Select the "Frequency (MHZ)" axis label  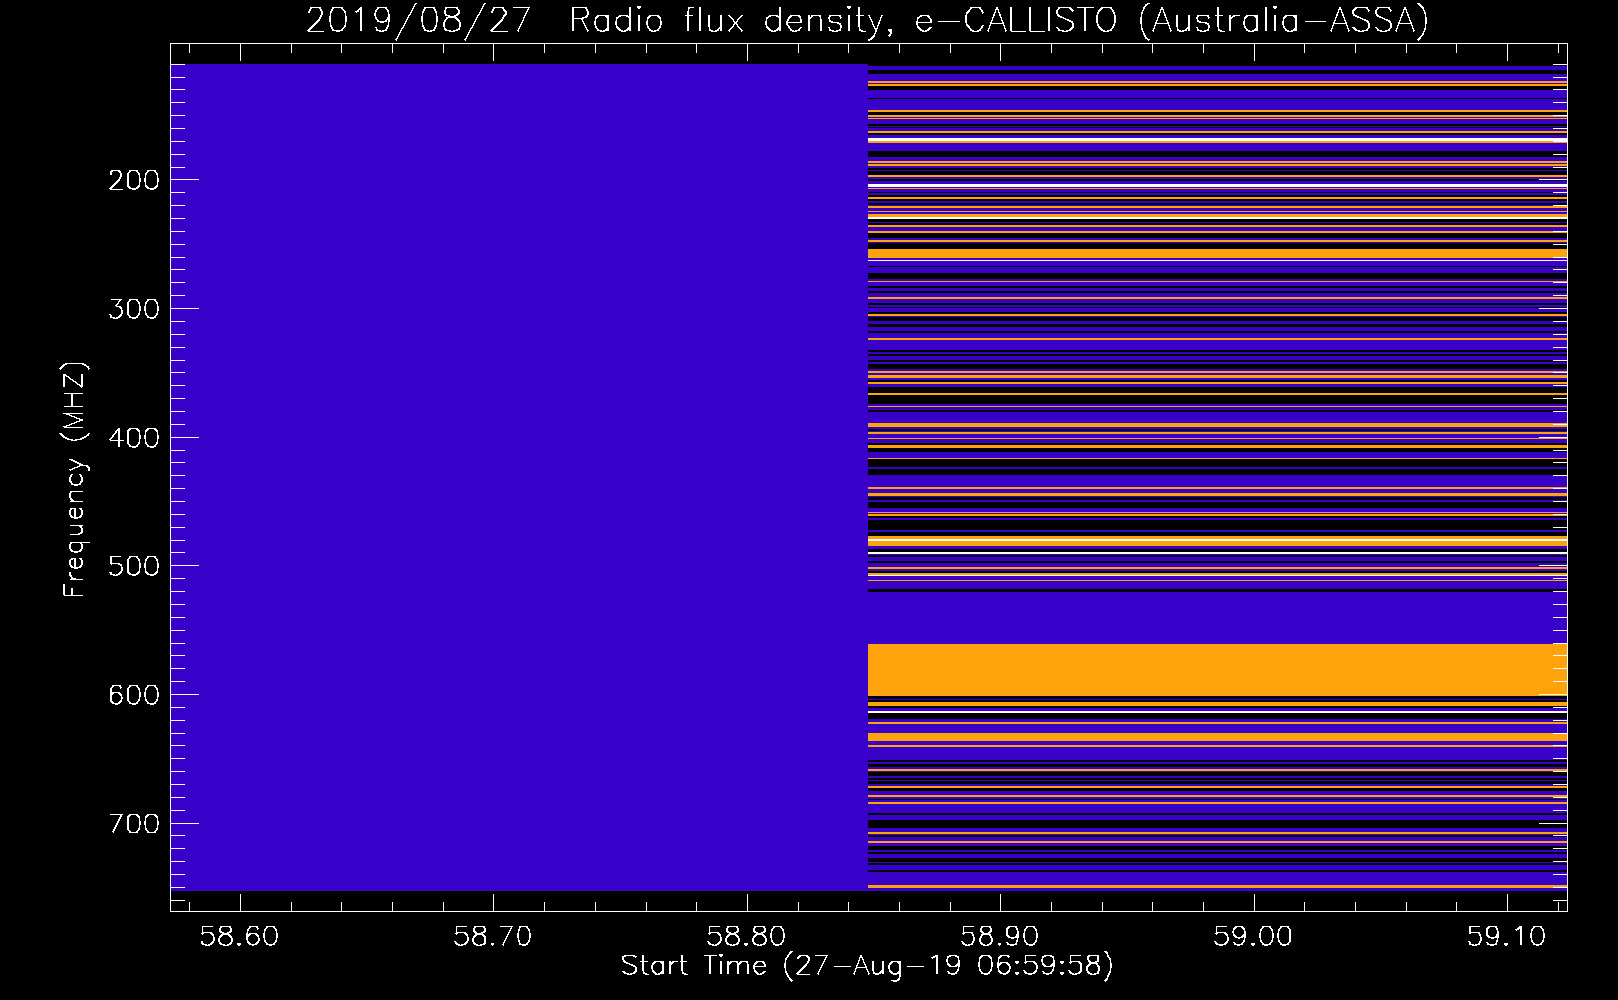pyautogui.click(x=75, y=480)
